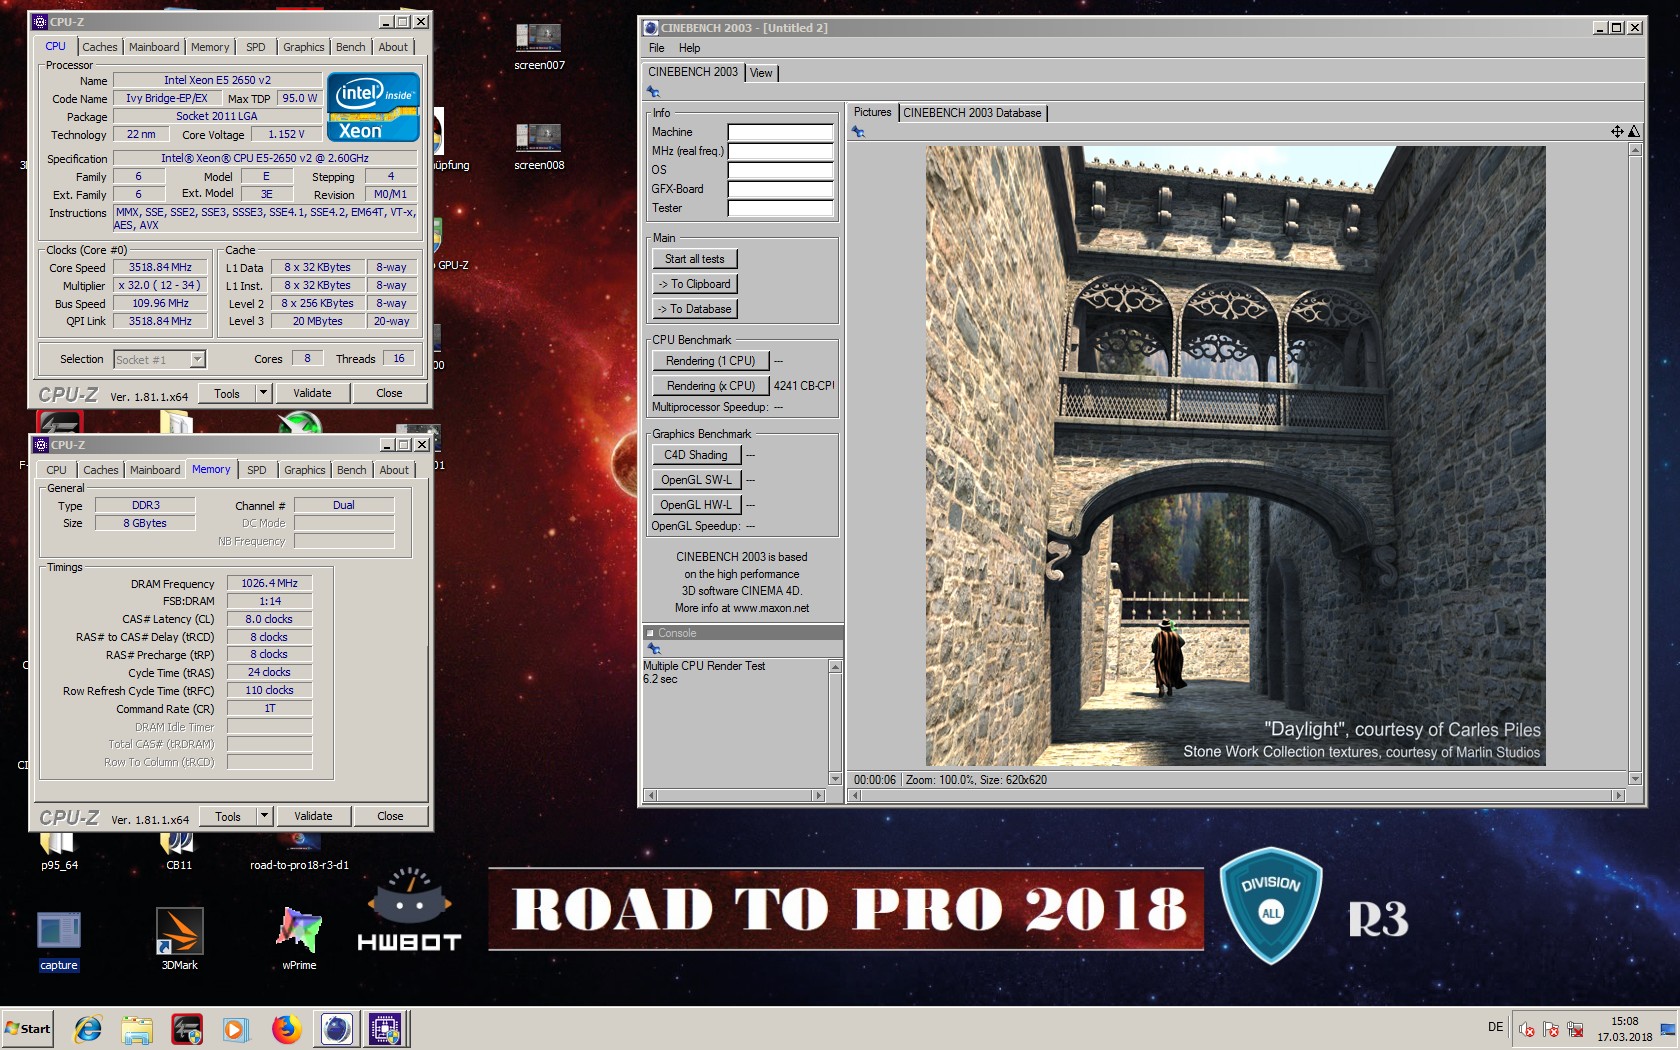Image resolution: width=1680 pixels, height=1050 pixels.
Task: Click the pin icon under Pictures tab
Action: (x=858, y=132)
